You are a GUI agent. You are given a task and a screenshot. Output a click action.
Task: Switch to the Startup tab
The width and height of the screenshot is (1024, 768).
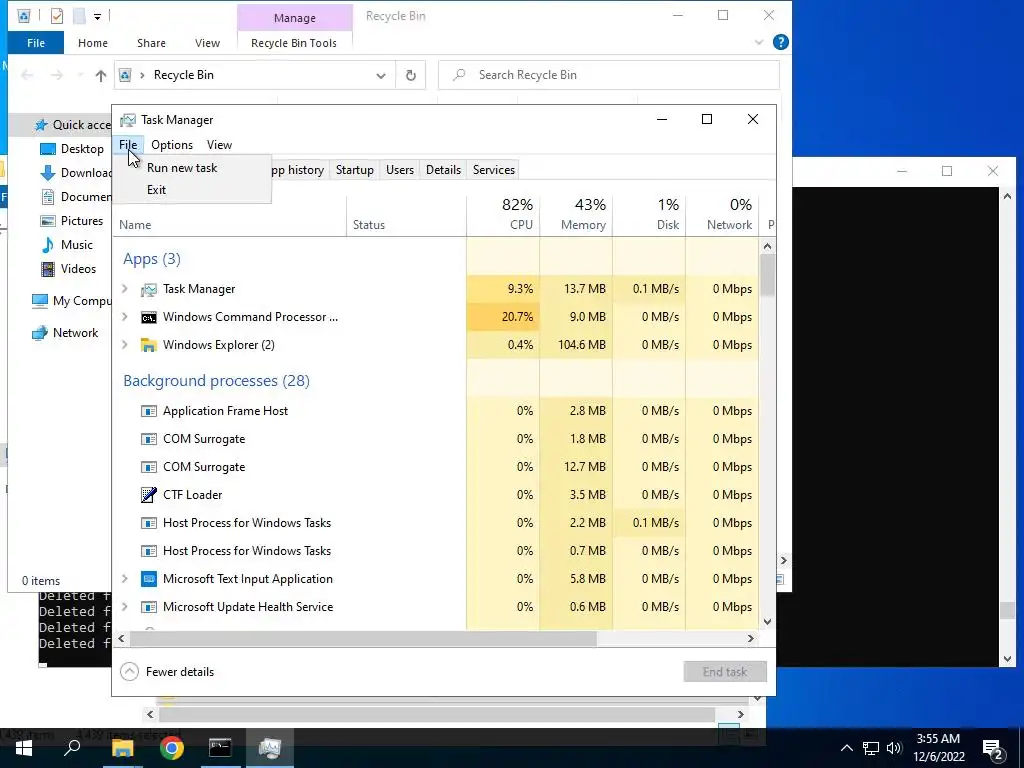pyautogui.click(x=355, y=170)
